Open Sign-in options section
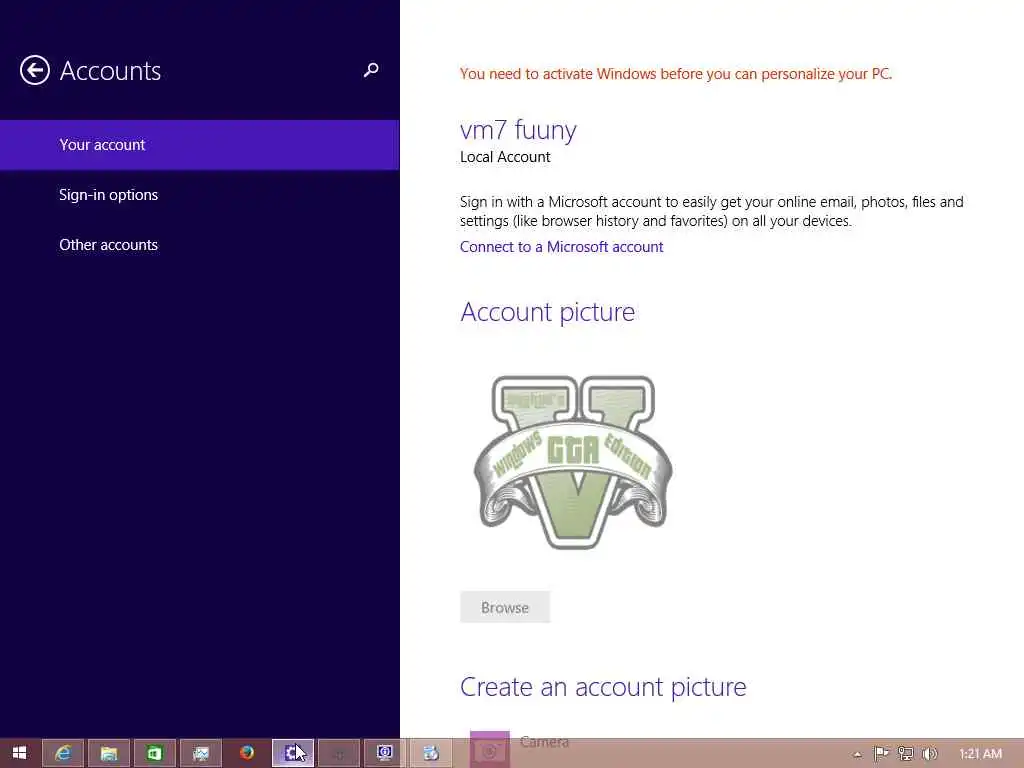Image resolution: width=1024 pixels, height=768 pixels. tap(200, 195)
